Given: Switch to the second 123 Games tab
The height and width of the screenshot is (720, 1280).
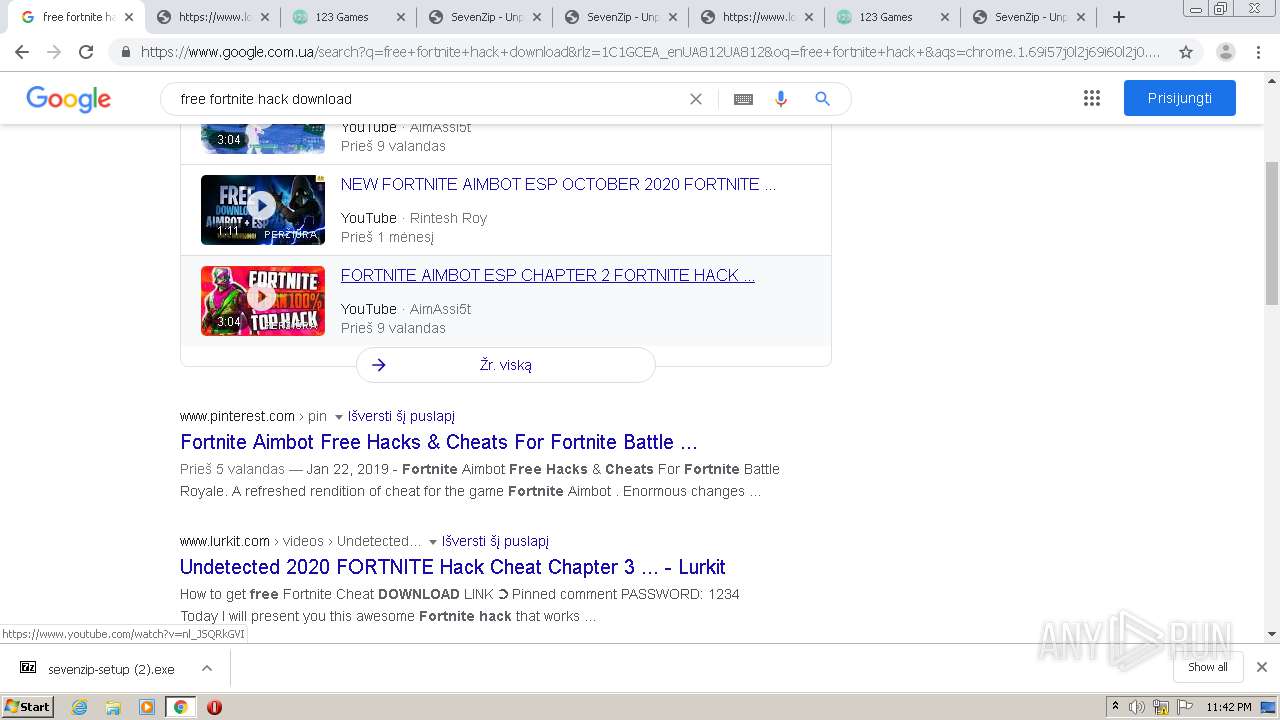Looking at the screenshot, I should (893, 17).
